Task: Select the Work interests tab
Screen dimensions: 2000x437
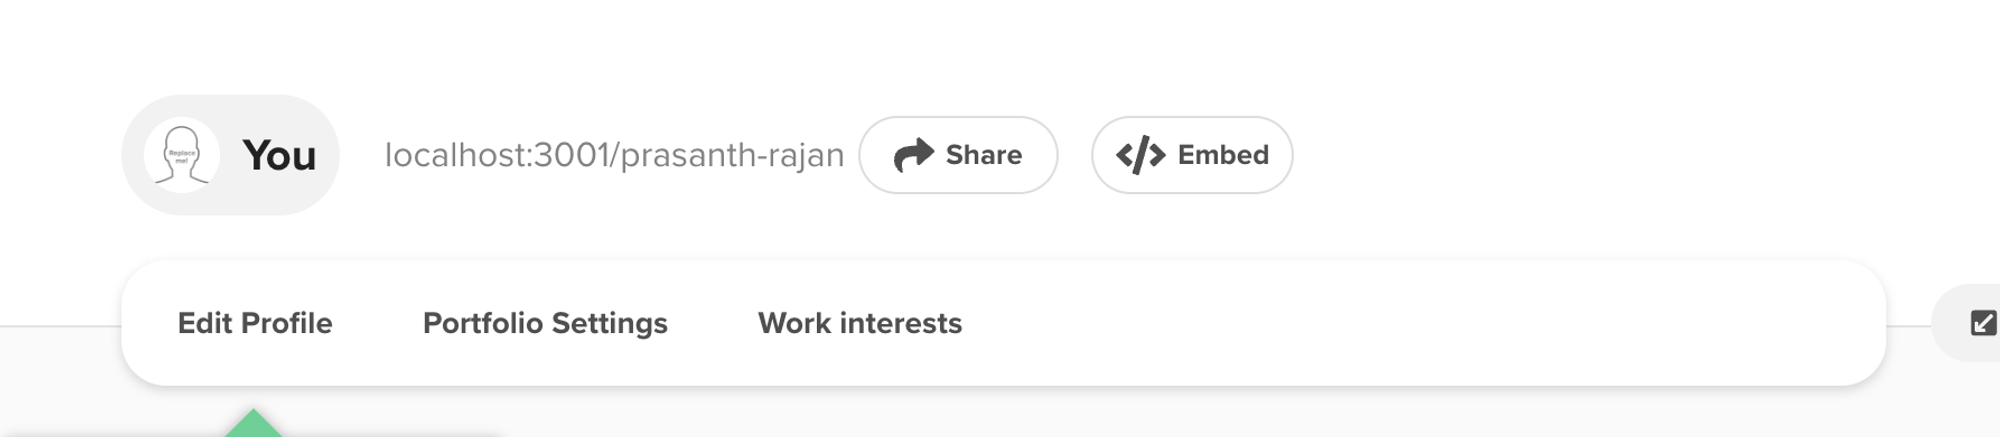Action: (860, 323)
